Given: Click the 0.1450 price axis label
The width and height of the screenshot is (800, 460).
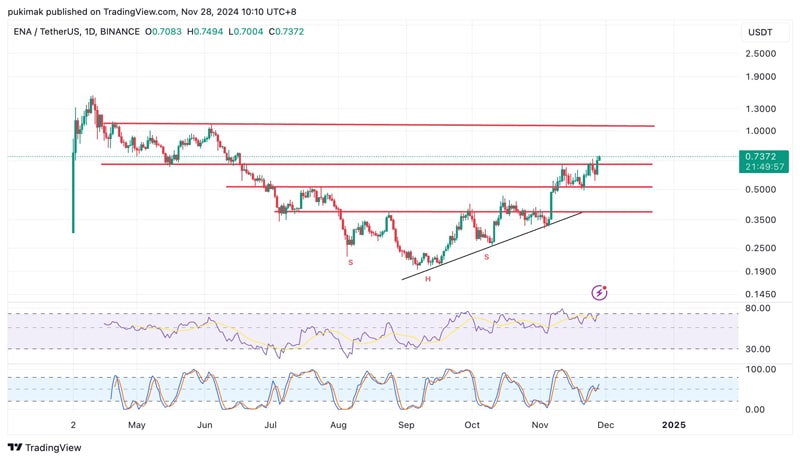Looking at the screenshot, I should (760, 294).
